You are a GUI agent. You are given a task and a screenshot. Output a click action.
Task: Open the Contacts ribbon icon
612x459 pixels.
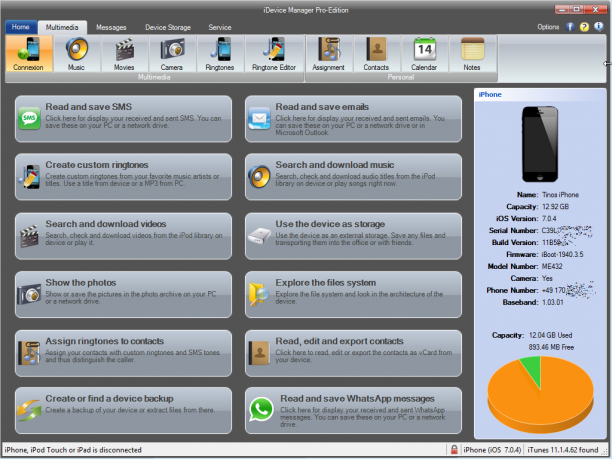(377, 54)
